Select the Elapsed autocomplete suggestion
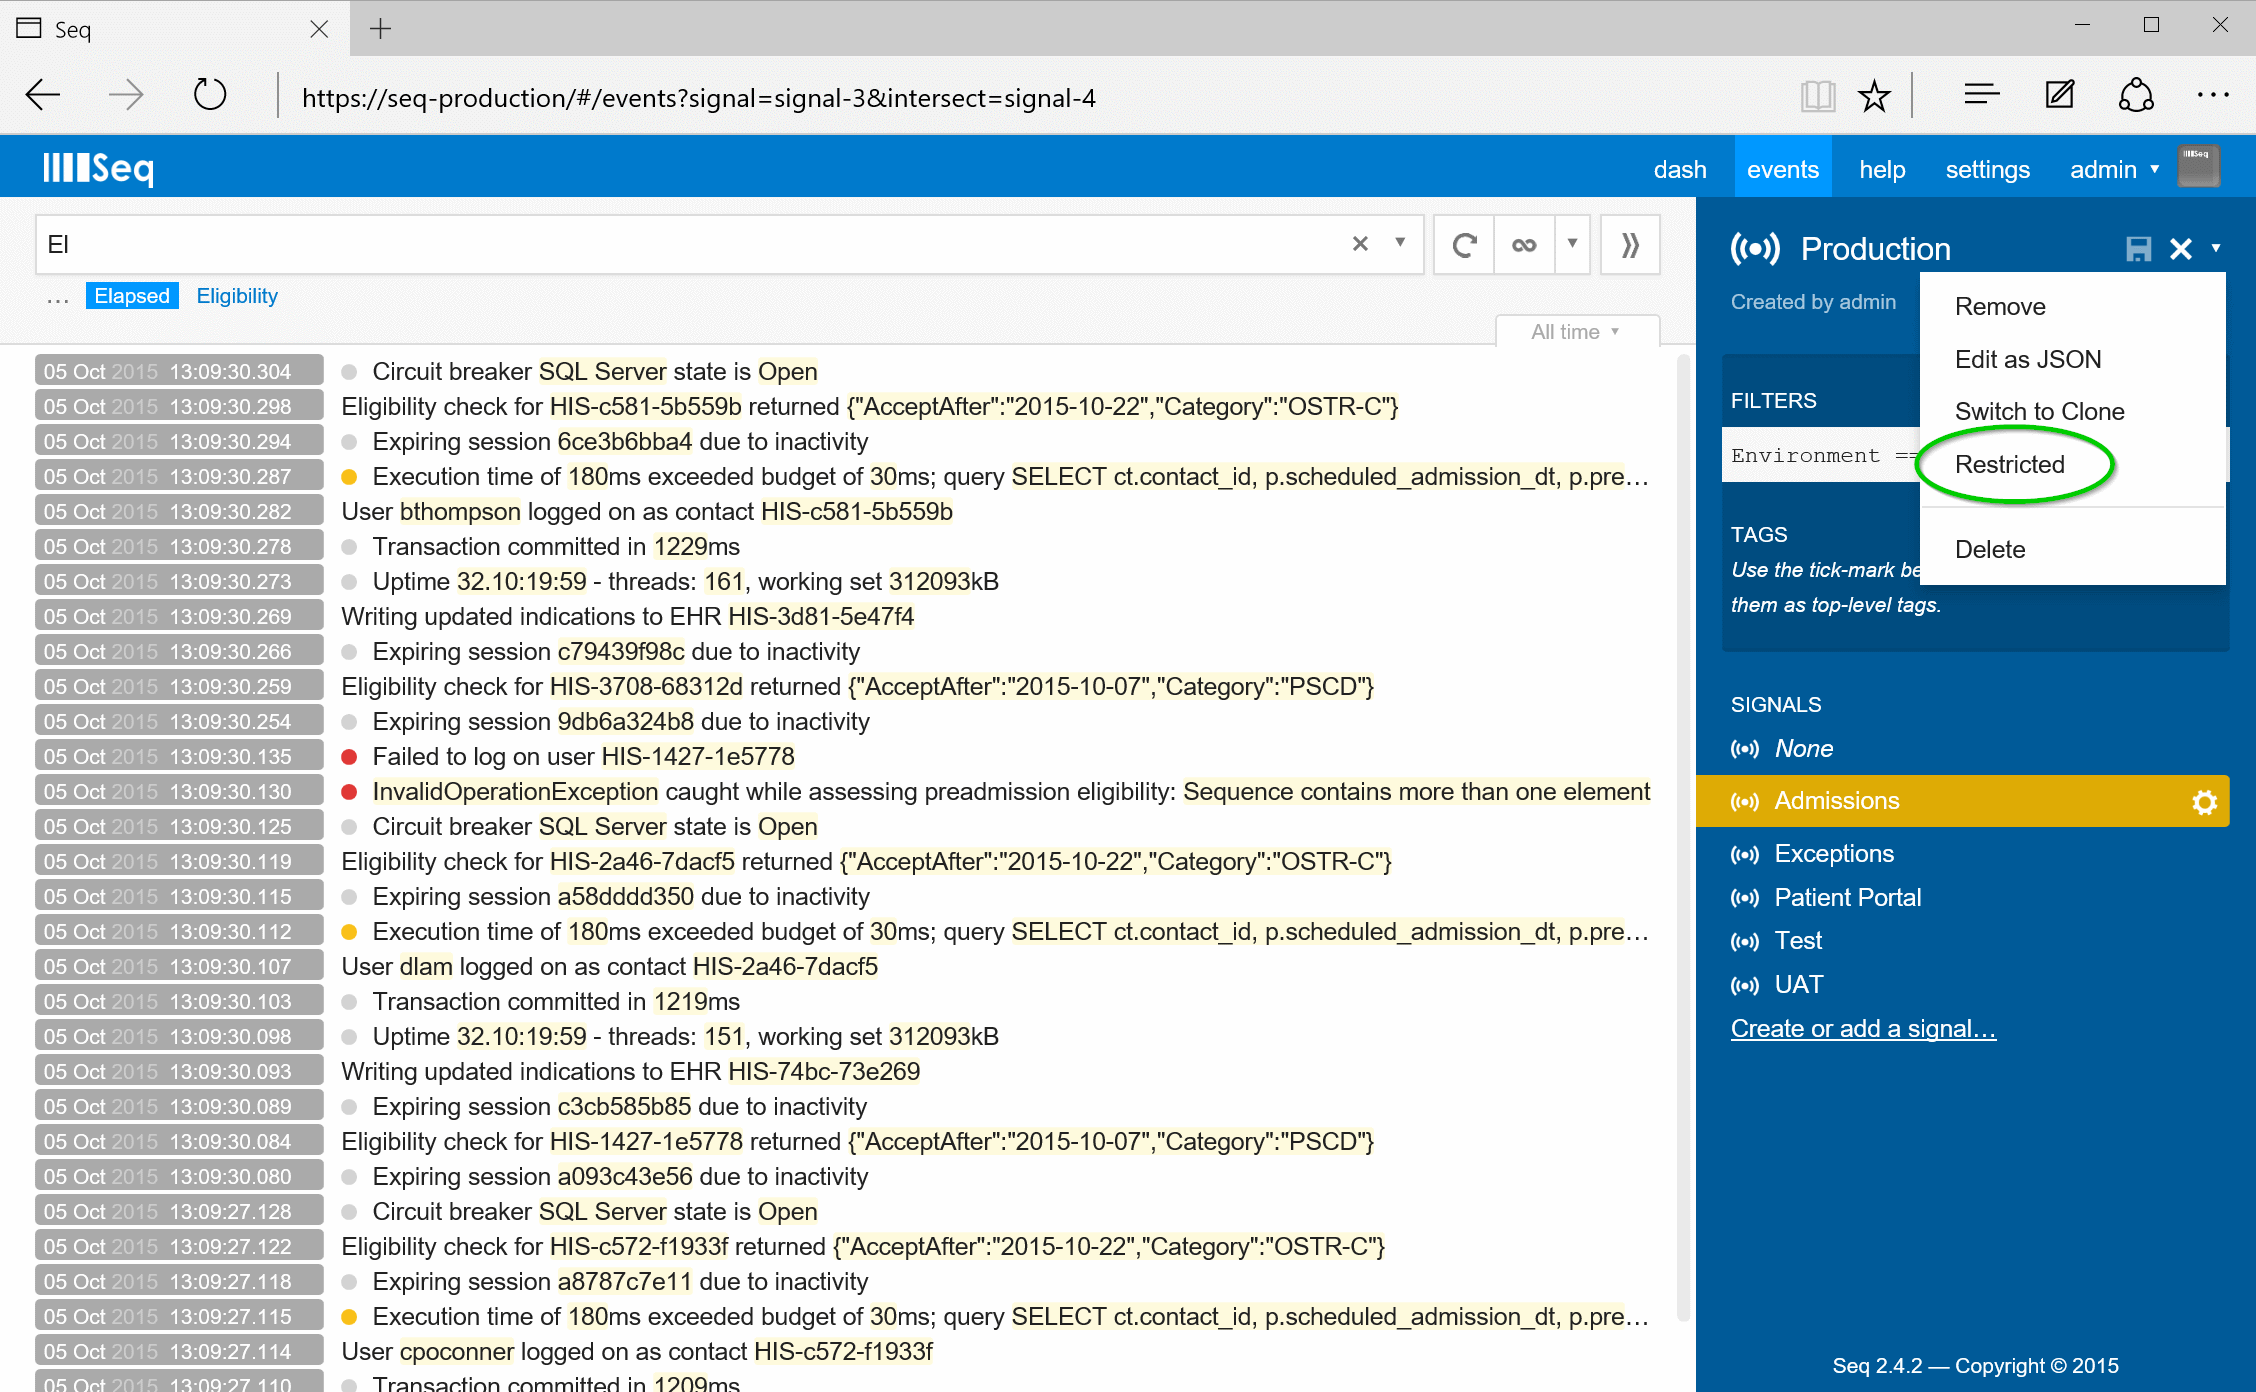The width and height of the screenshot is (2256, 1392). [x=132, y=296]
